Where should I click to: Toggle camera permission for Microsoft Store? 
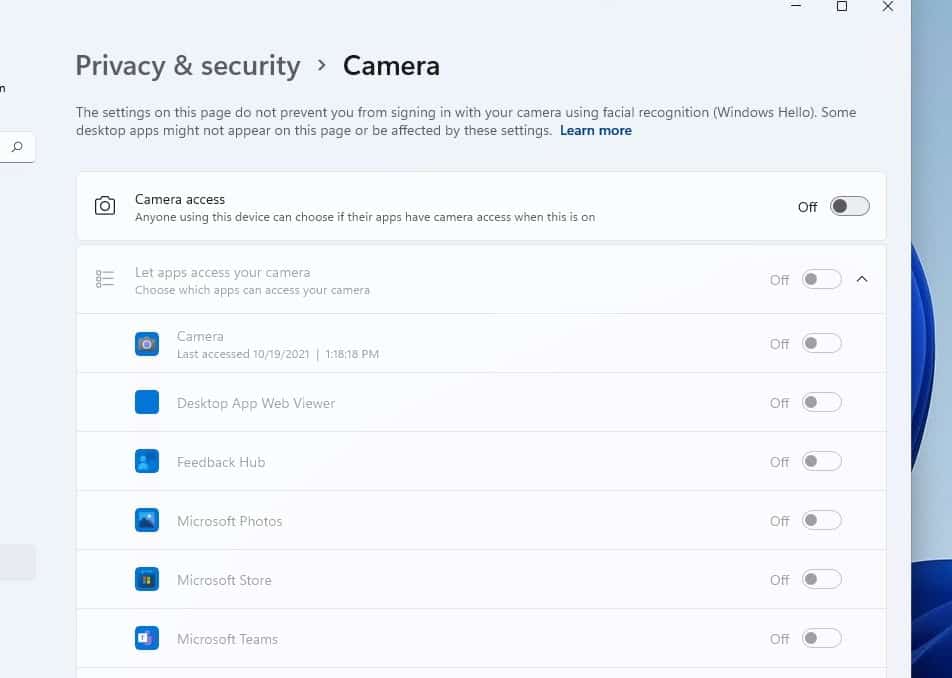pyautogui.click(x=822, y=579)
